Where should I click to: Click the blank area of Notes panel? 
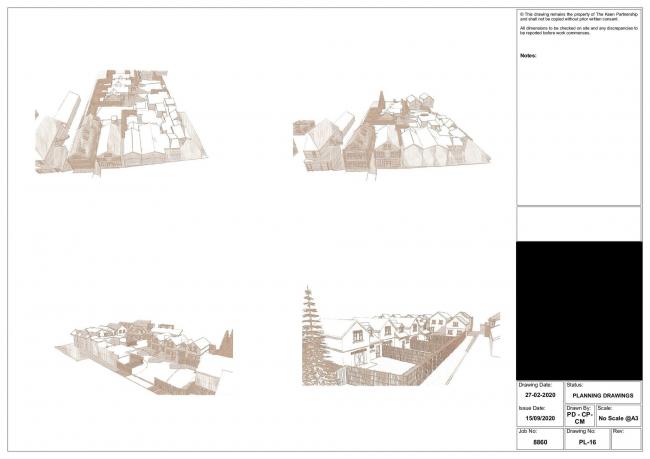point(578,130)
